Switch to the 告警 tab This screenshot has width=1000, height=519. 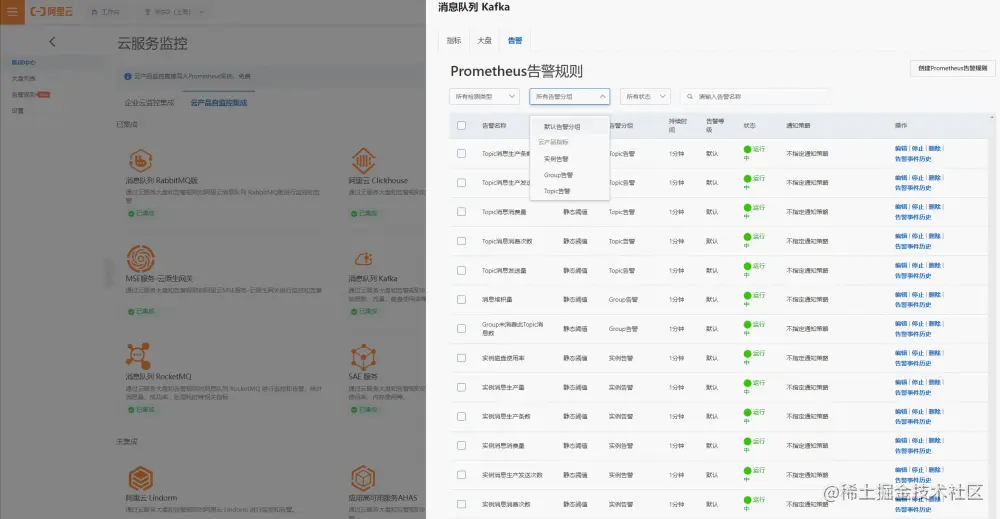tap(515, 41)
